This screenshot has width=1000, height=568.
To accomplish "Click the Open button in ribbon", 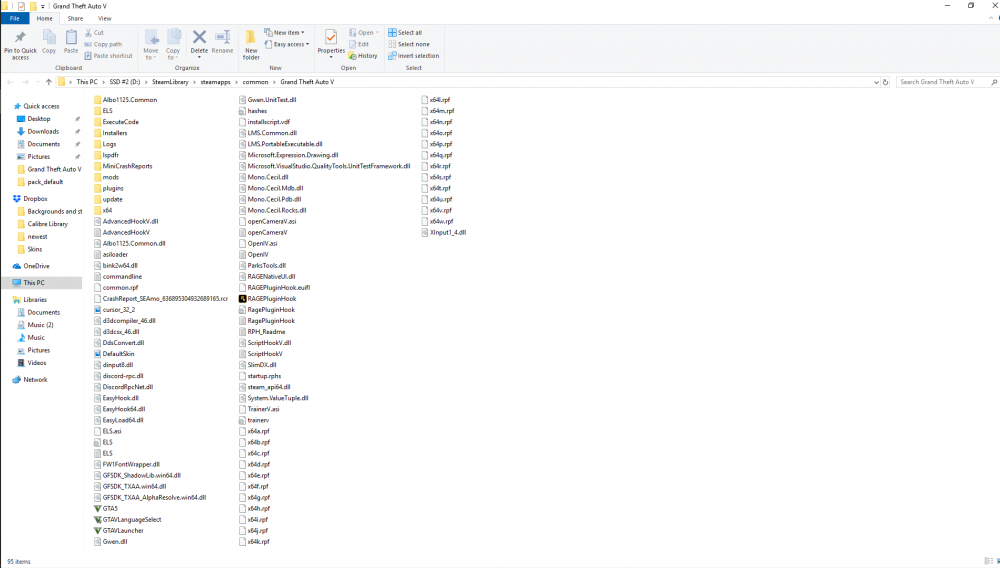I will (x=364, y=33).
